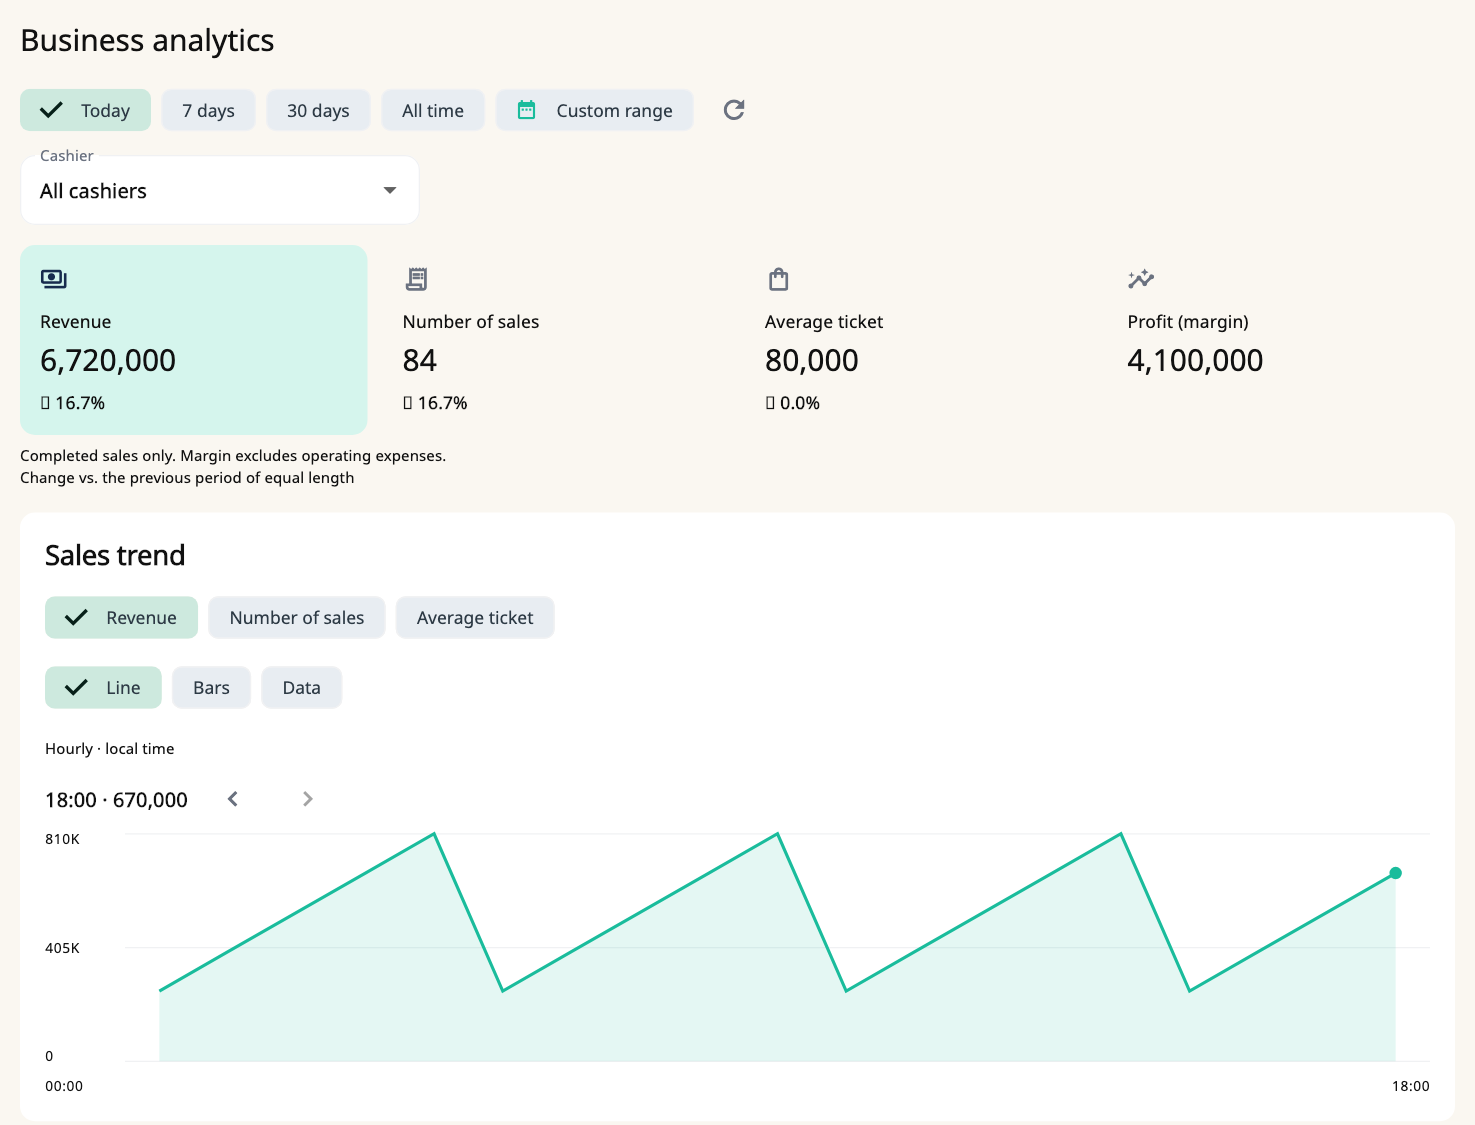This screenshot has width=1475, height=1125.
Task: Click the calendar icon in Custom range
Action: tap(526, 110)
